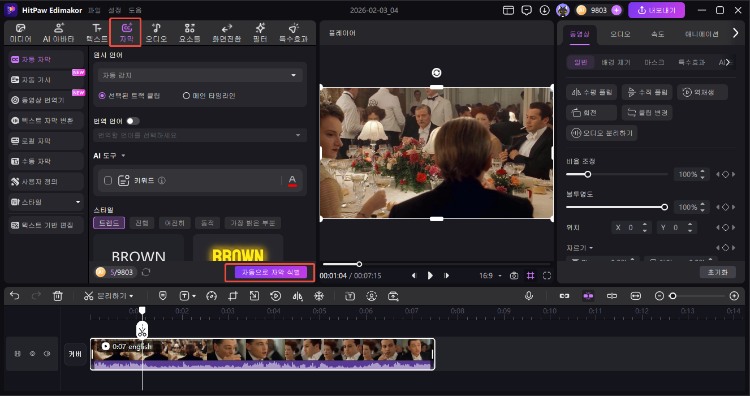Add a scale (비율 조절) keyframe diamond
750x396 pixels.
[x=726, y=175]
